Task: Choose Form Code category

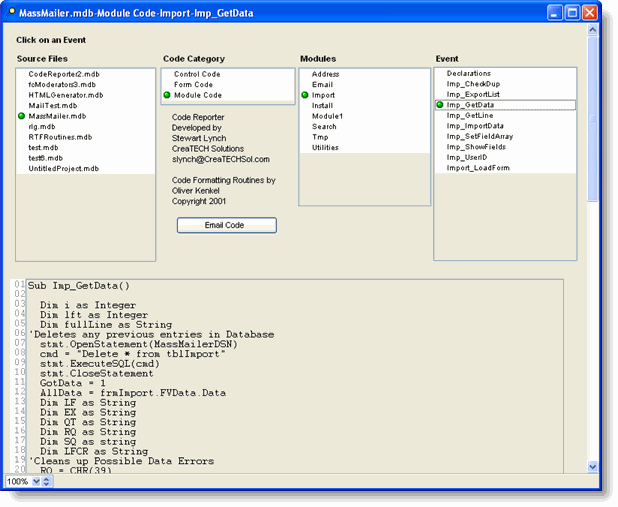Action: tap(193, 85)
